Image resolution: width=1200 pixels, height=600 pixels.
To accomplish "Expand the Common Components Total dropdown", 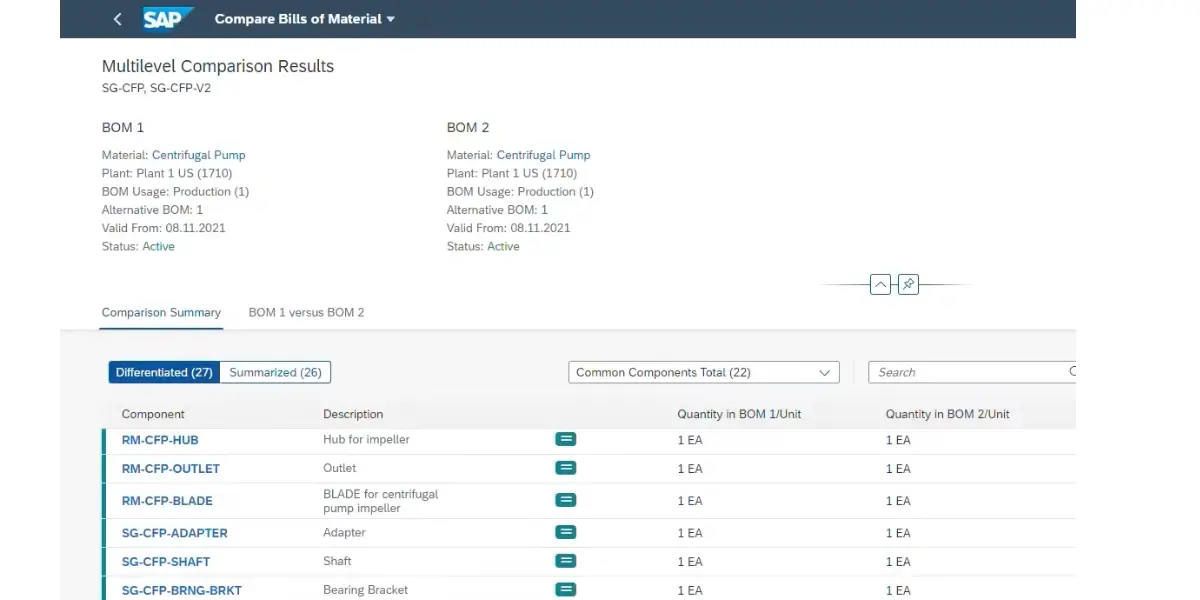I will pos(704,372).
